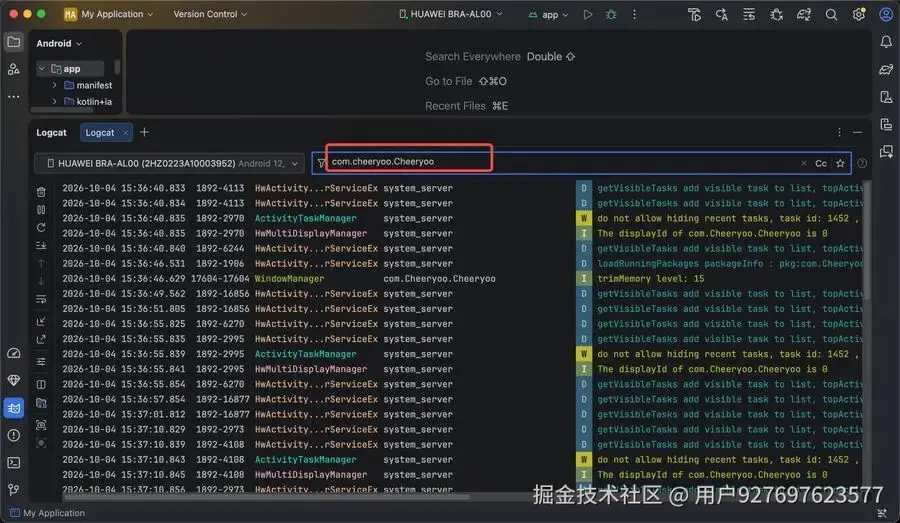Open the Project tool window folder icon

coord(14,42)
